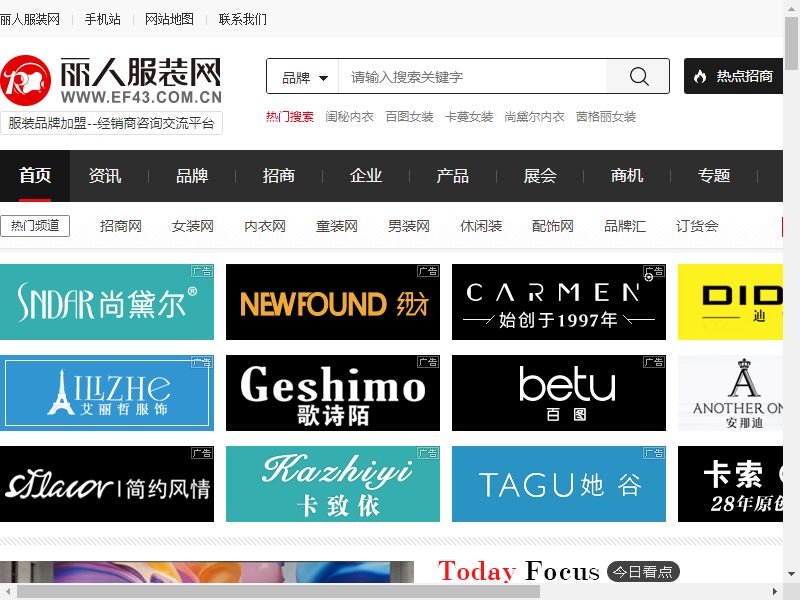Go to the 商机 navigation item
This screenshot has width=800, height=600.
[627, 176]
